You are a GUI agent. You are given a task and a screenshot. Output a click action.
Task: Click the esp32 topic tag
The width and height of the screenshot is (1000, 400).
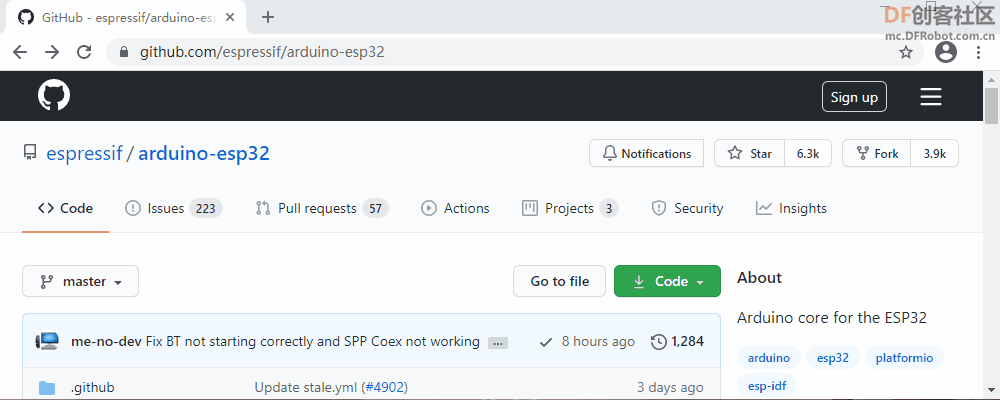(833, 358)
